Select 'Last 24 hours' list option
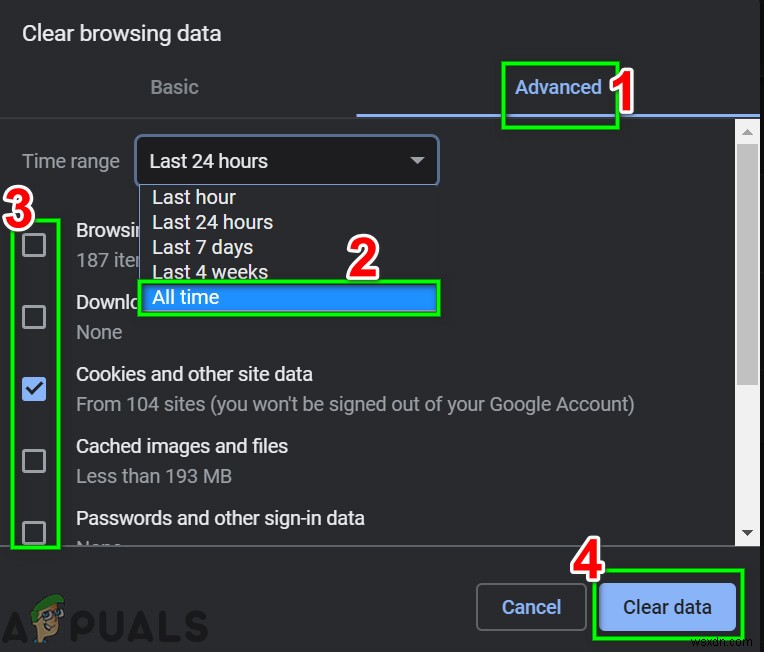 pyautogui.click(x=212, y=222)
